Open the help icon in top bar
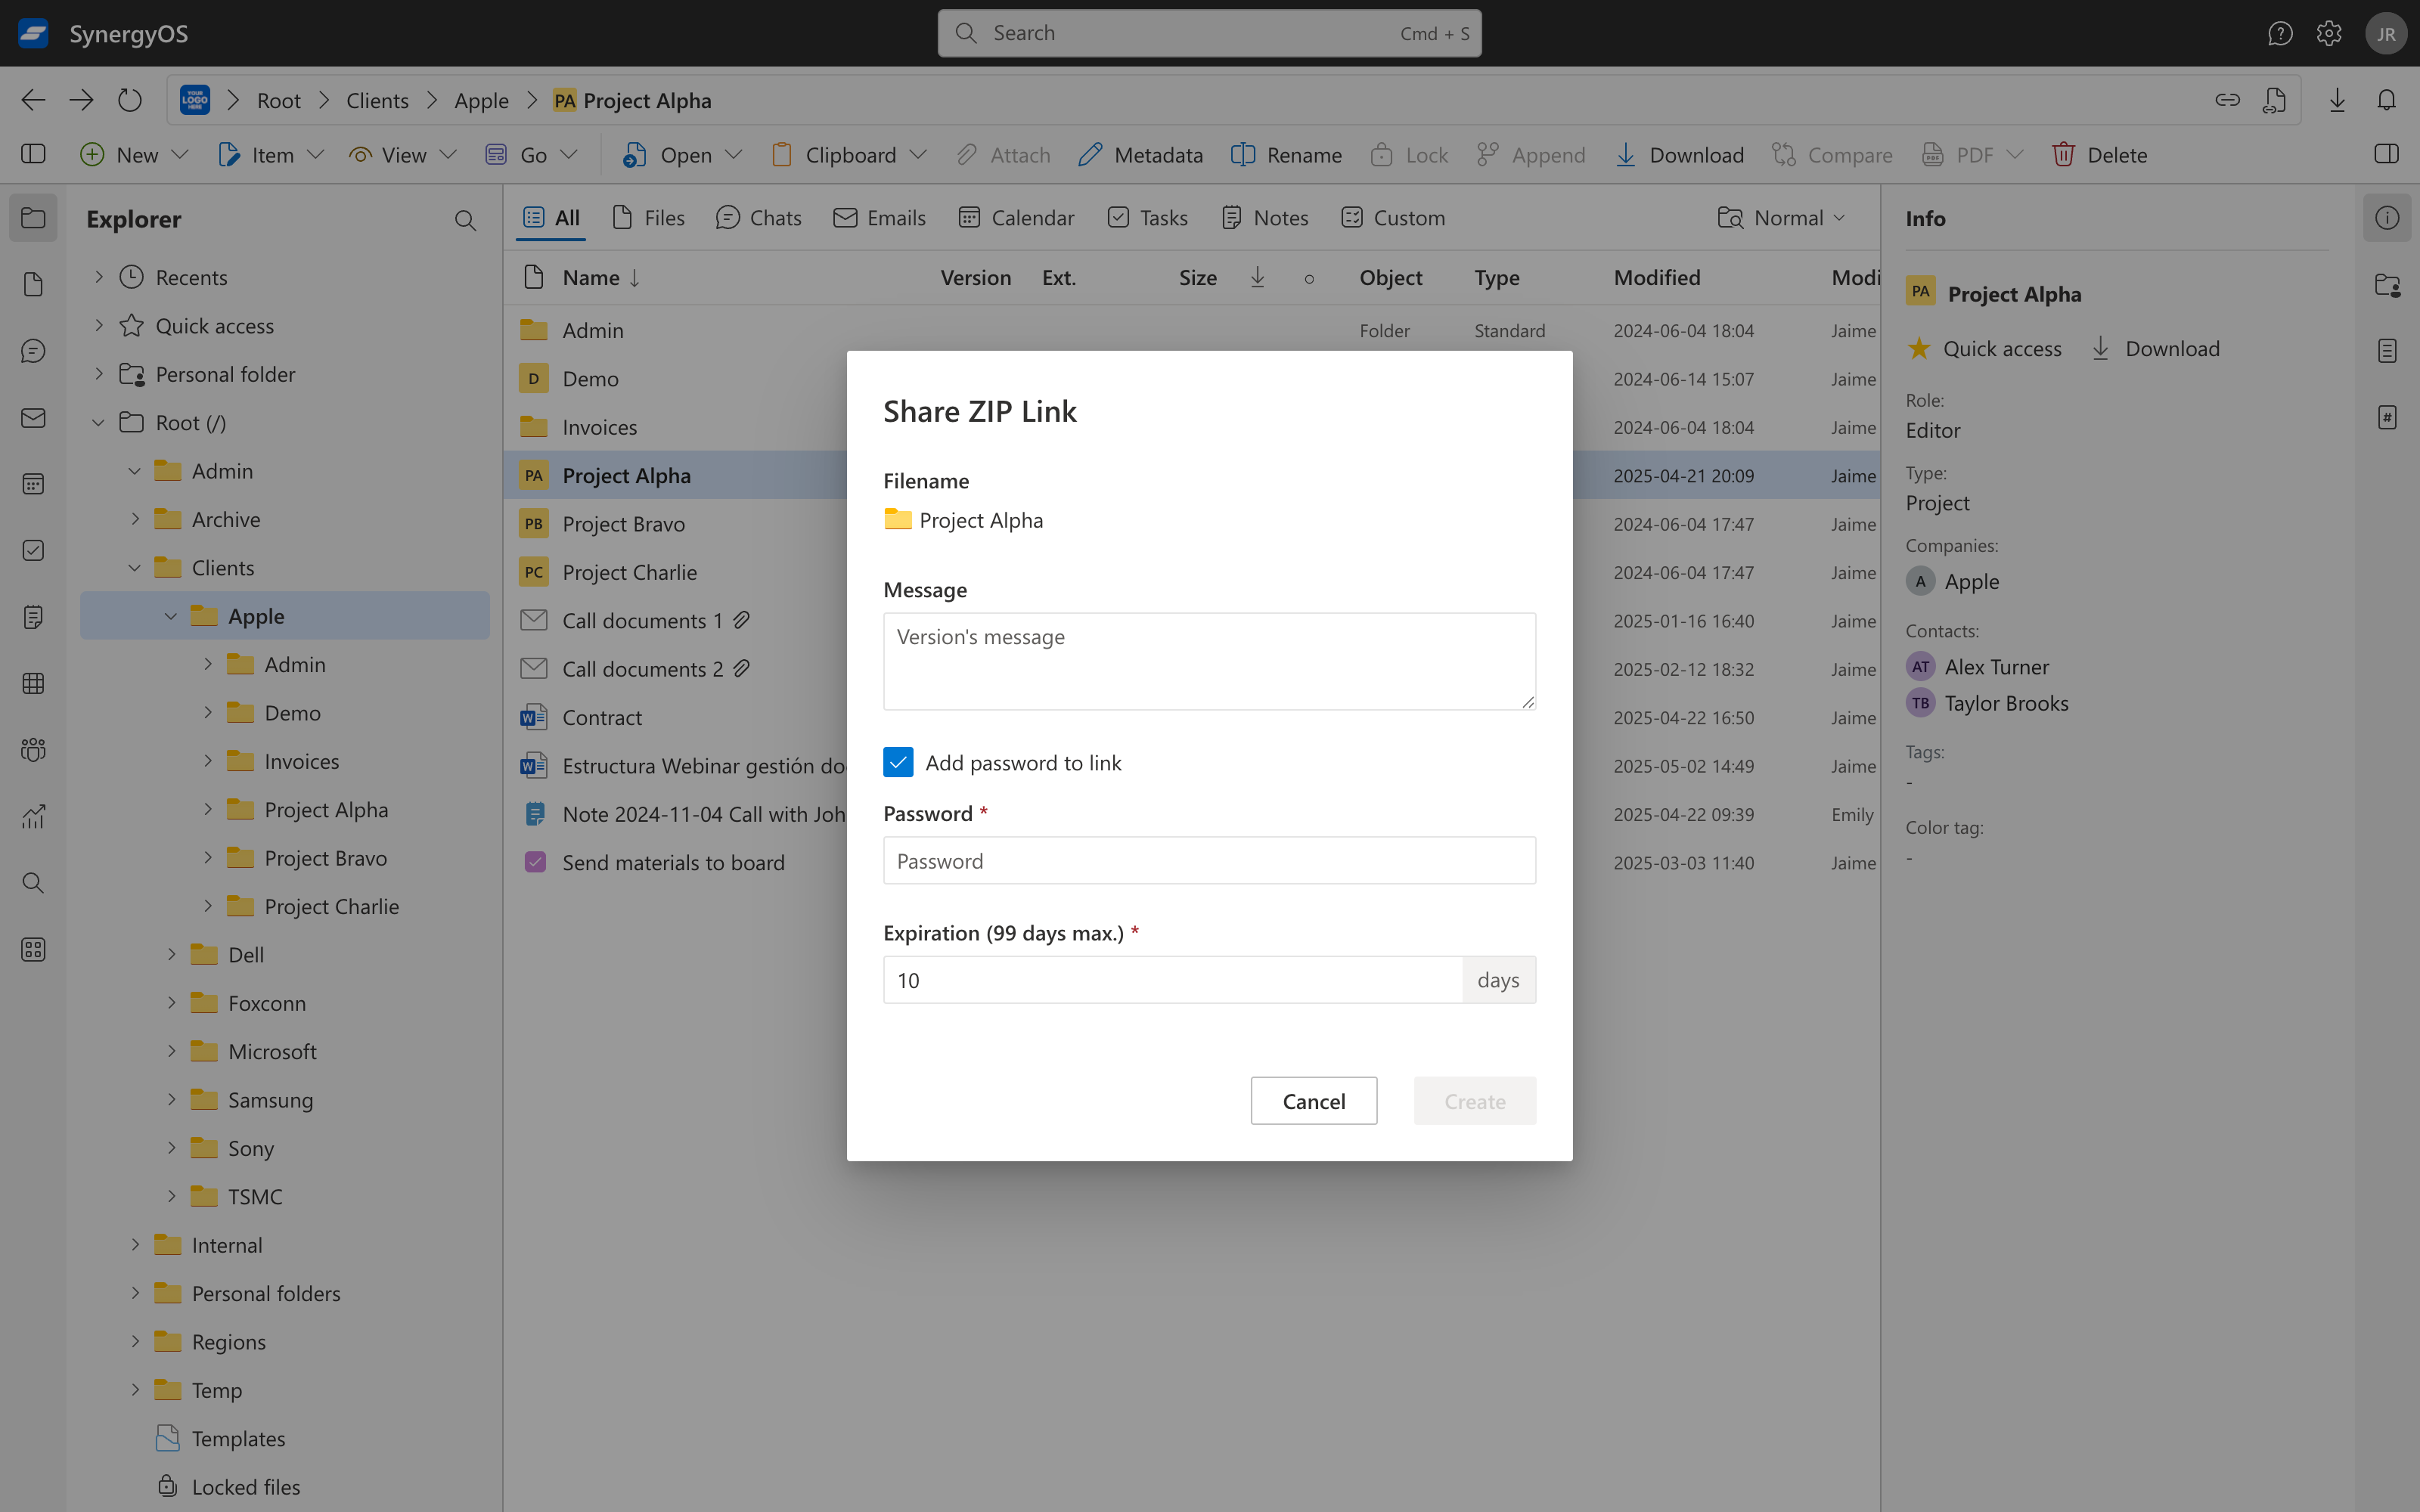 point(2280,33)
